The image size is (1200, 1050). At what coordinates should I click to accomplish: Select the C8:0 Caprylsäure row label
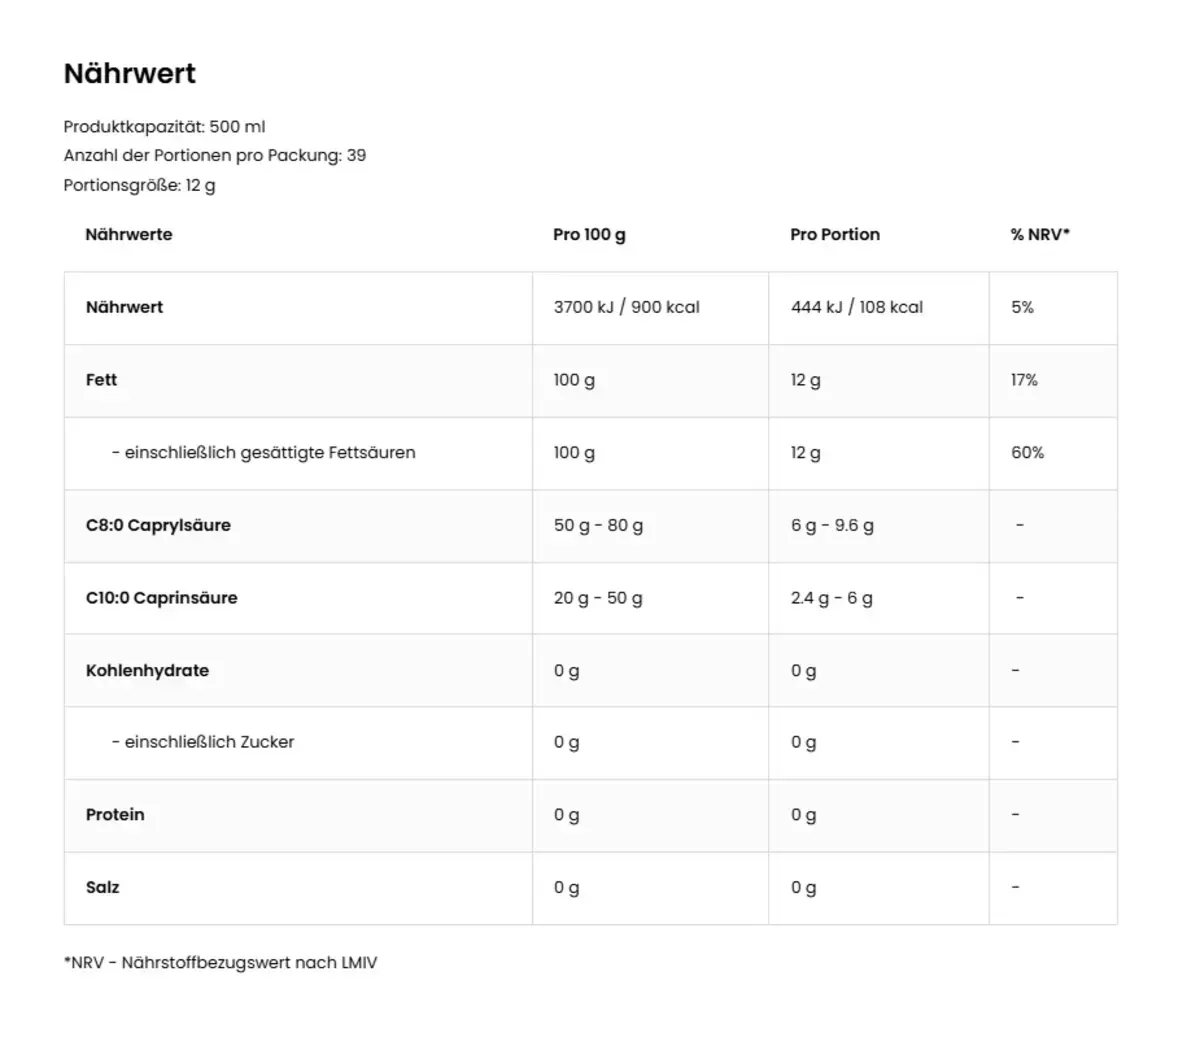click(158, 526)
